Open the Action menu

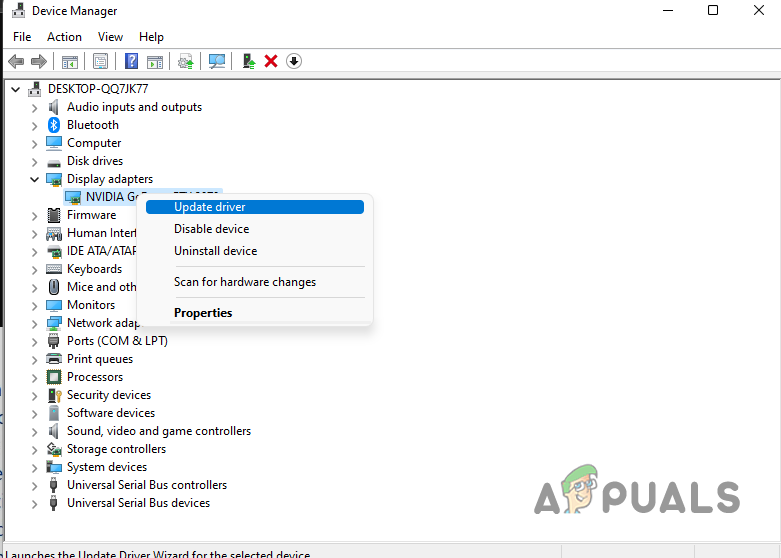(x=64, y=37)
